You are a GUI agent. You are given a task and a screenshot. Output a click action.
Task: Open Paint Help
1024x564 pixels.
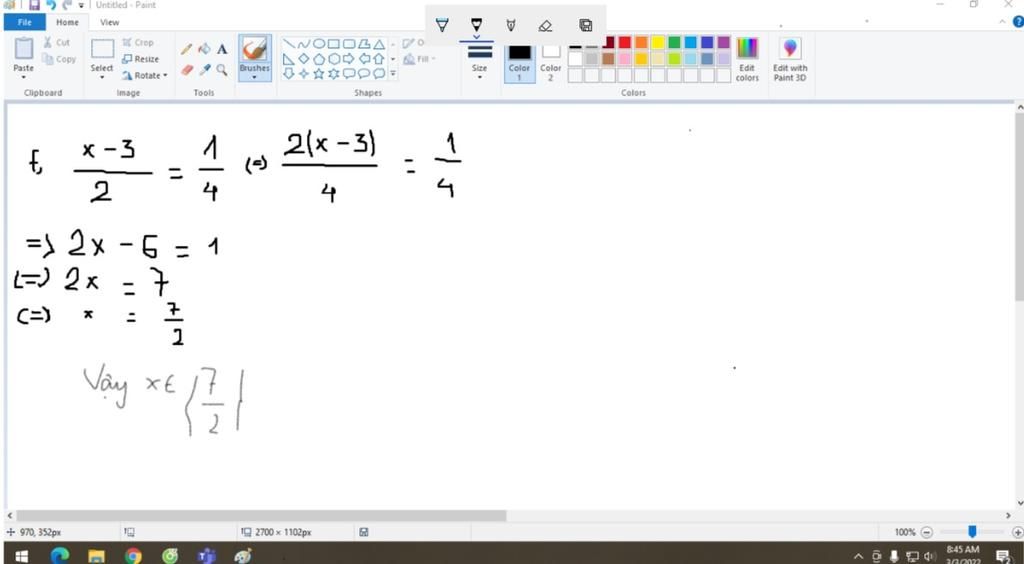(1017, 22)
